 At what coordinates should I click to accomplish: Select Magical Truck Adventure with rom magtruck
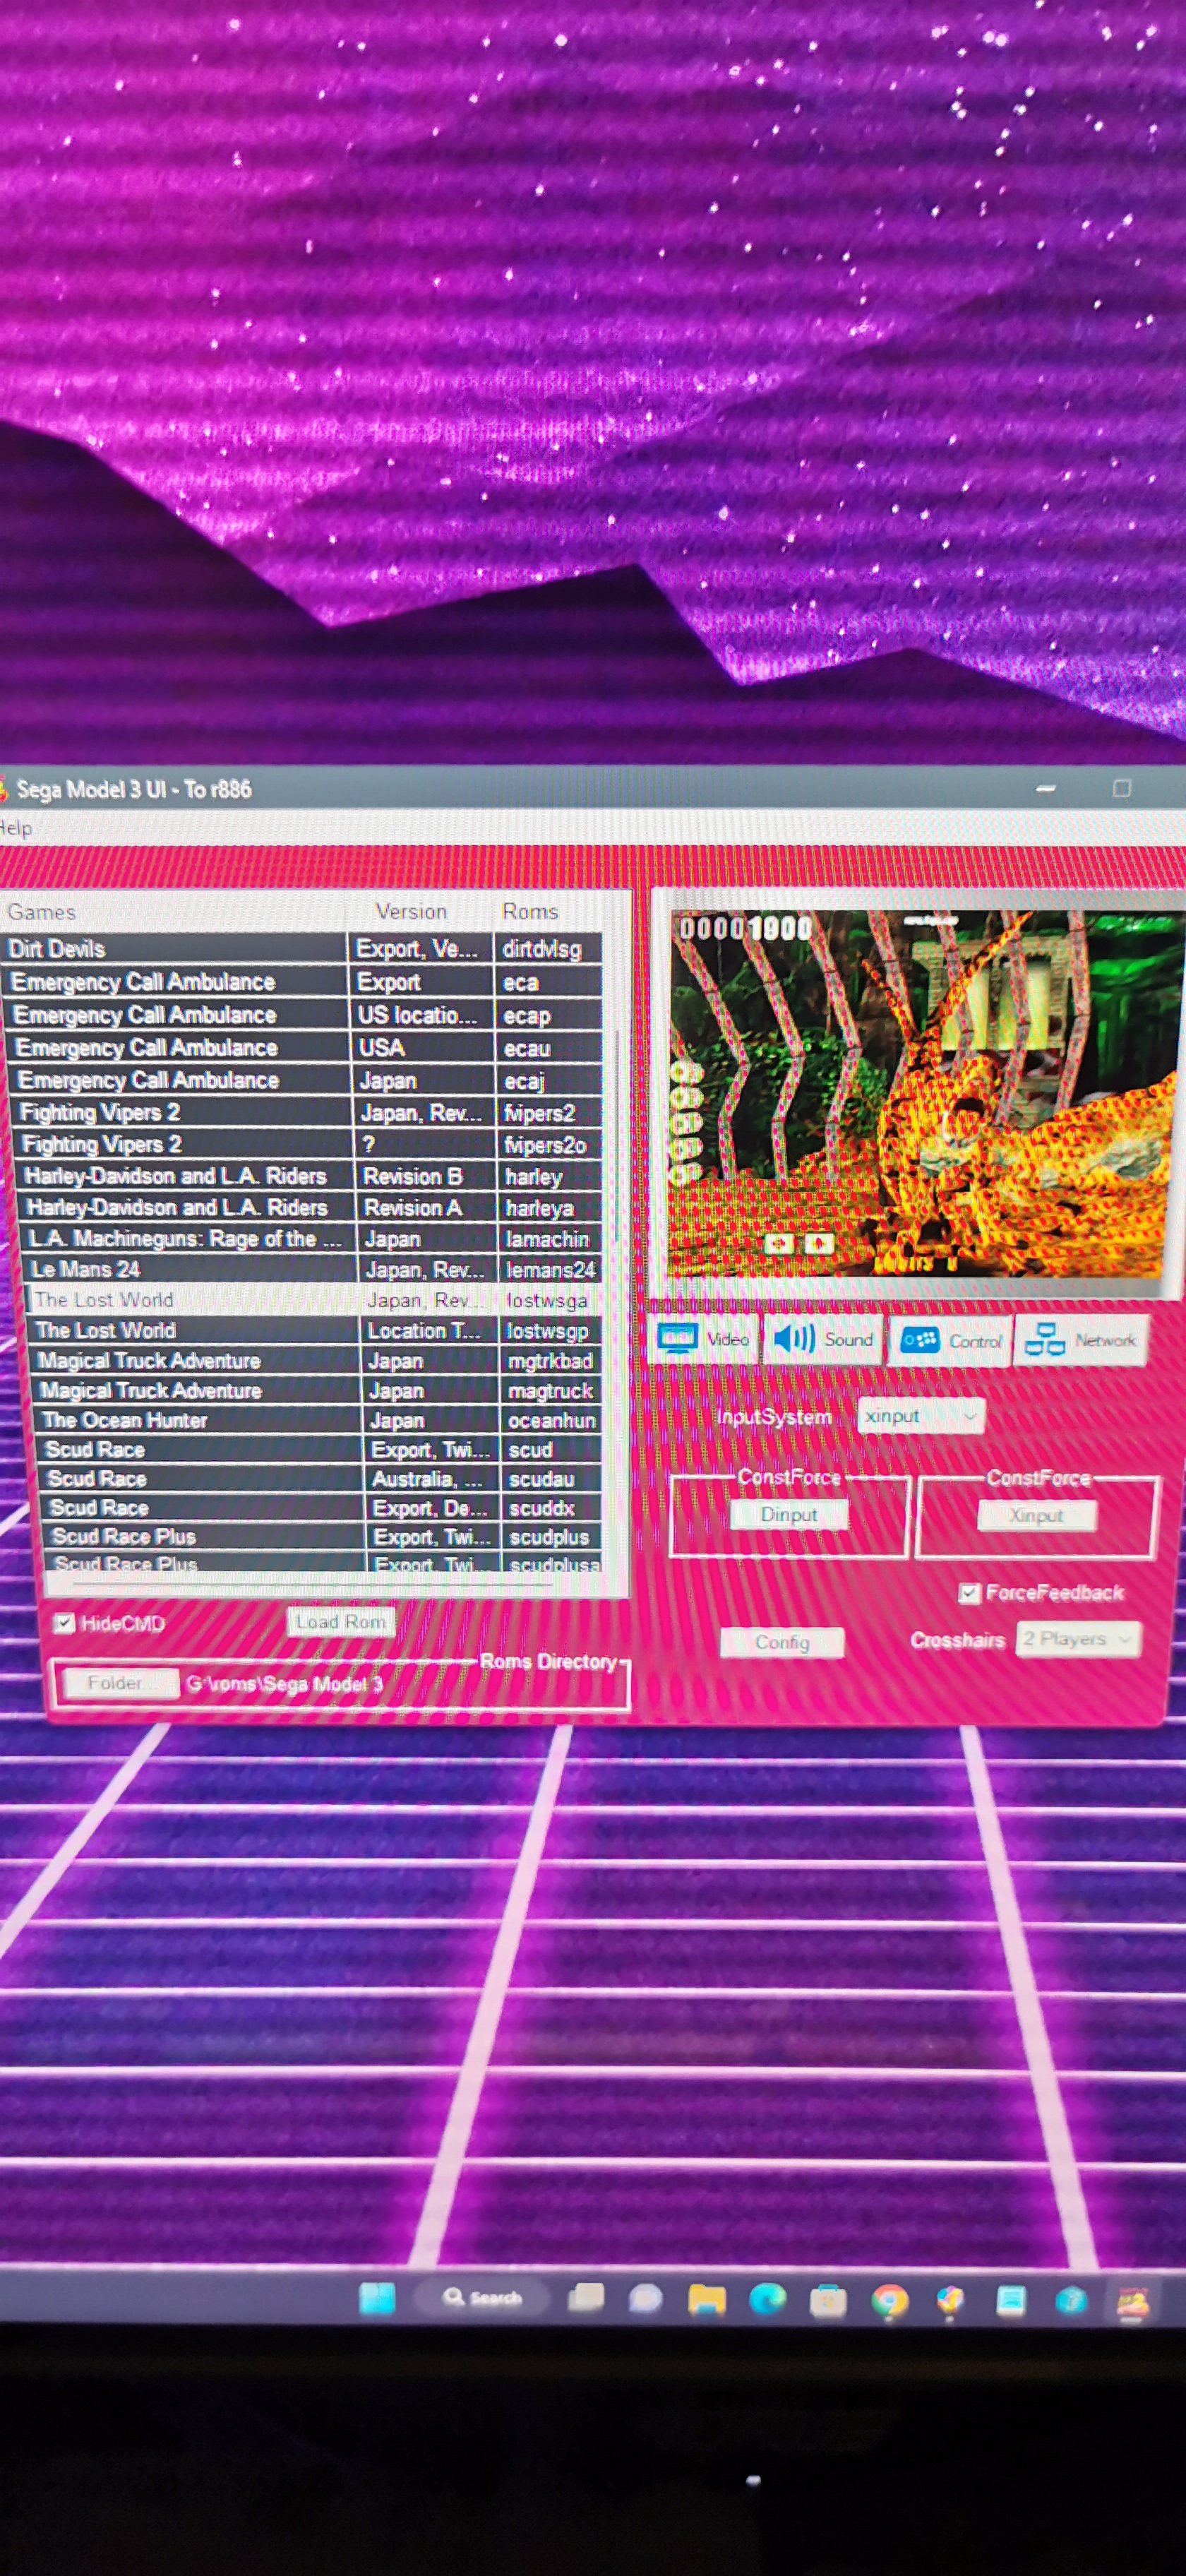click(x=317, y=1390)
